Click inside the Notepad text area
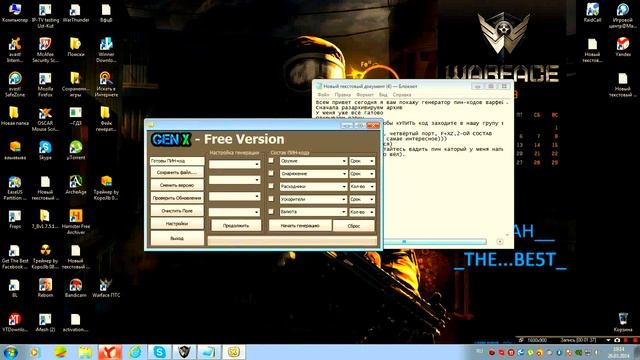 coord(445,192)
